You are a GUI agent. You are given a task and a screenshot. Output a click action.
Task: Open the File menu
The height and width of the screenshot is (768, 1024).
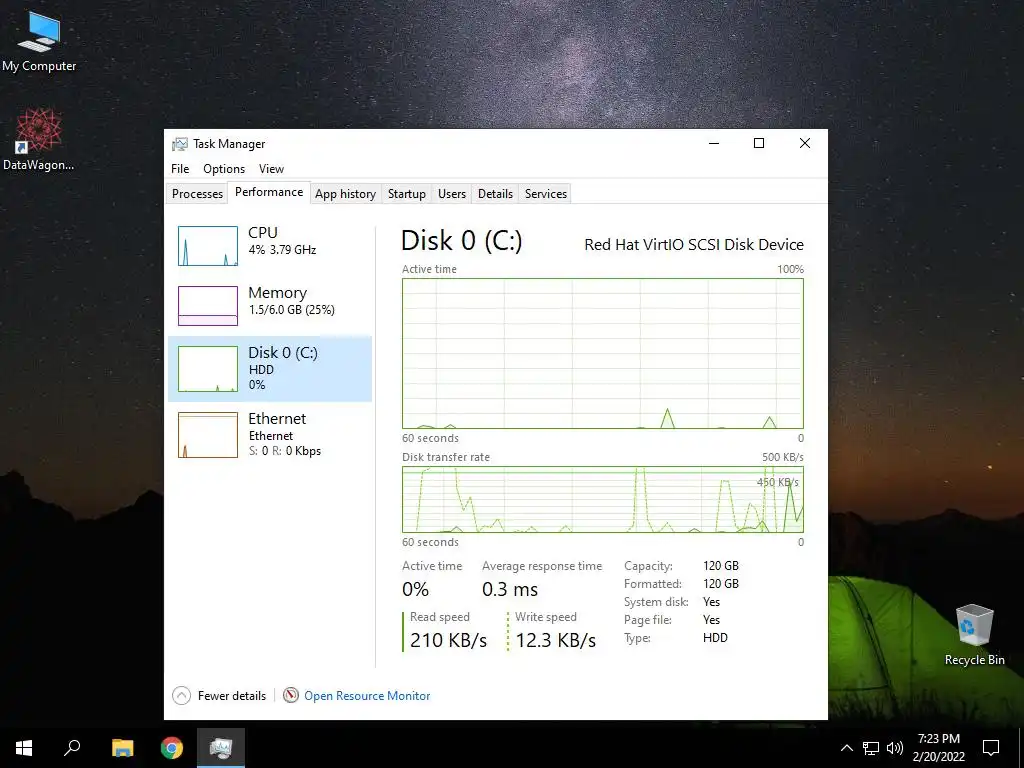click(180, 168)
